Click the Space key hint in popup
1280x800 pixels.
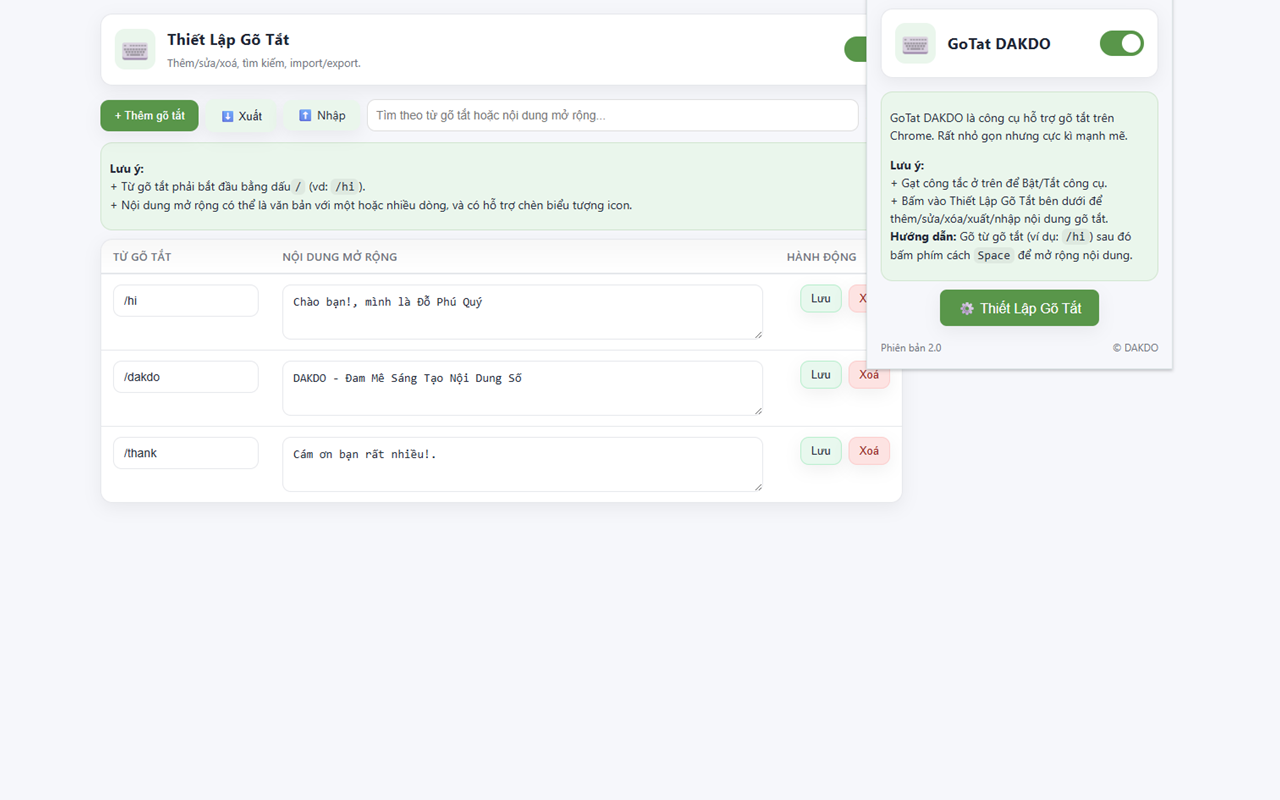(x=994, y=255)
